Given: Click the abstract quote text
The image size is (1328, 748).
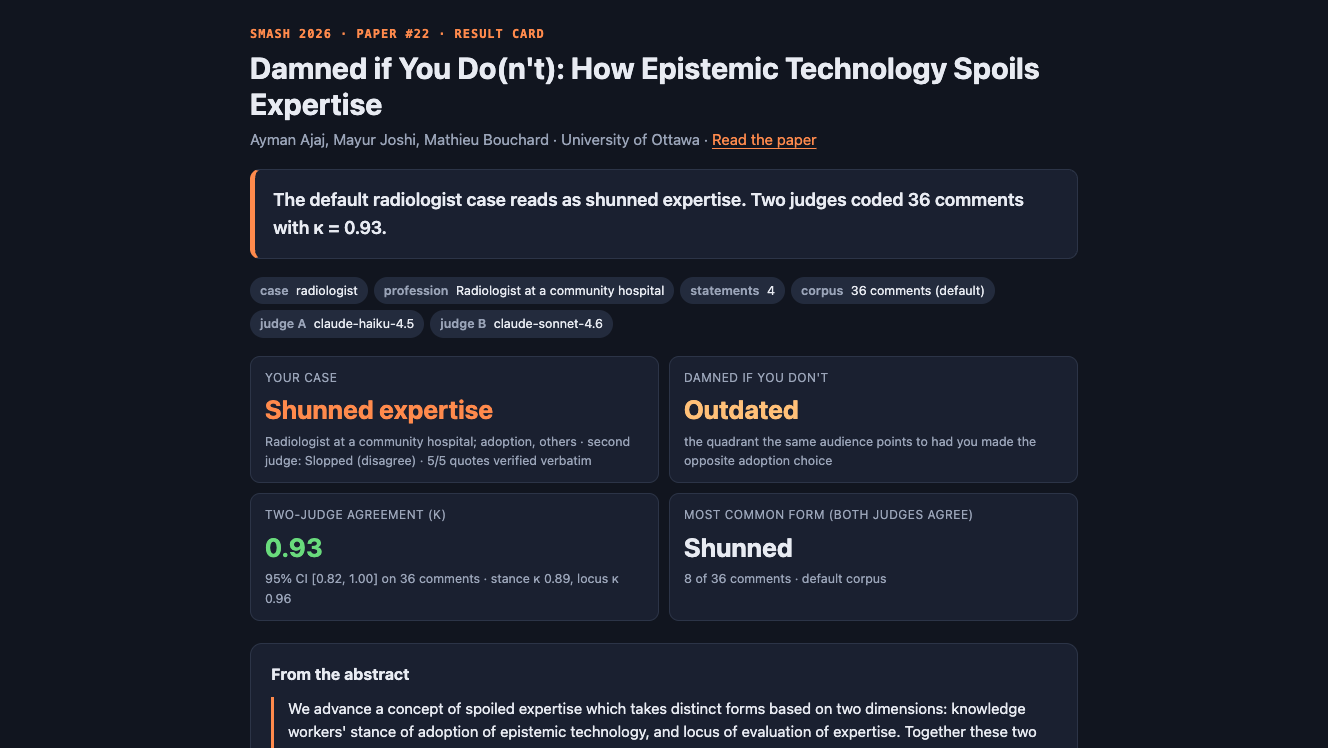Looking at the screenshot, I should pyautogui.click(x=662, y=720).
